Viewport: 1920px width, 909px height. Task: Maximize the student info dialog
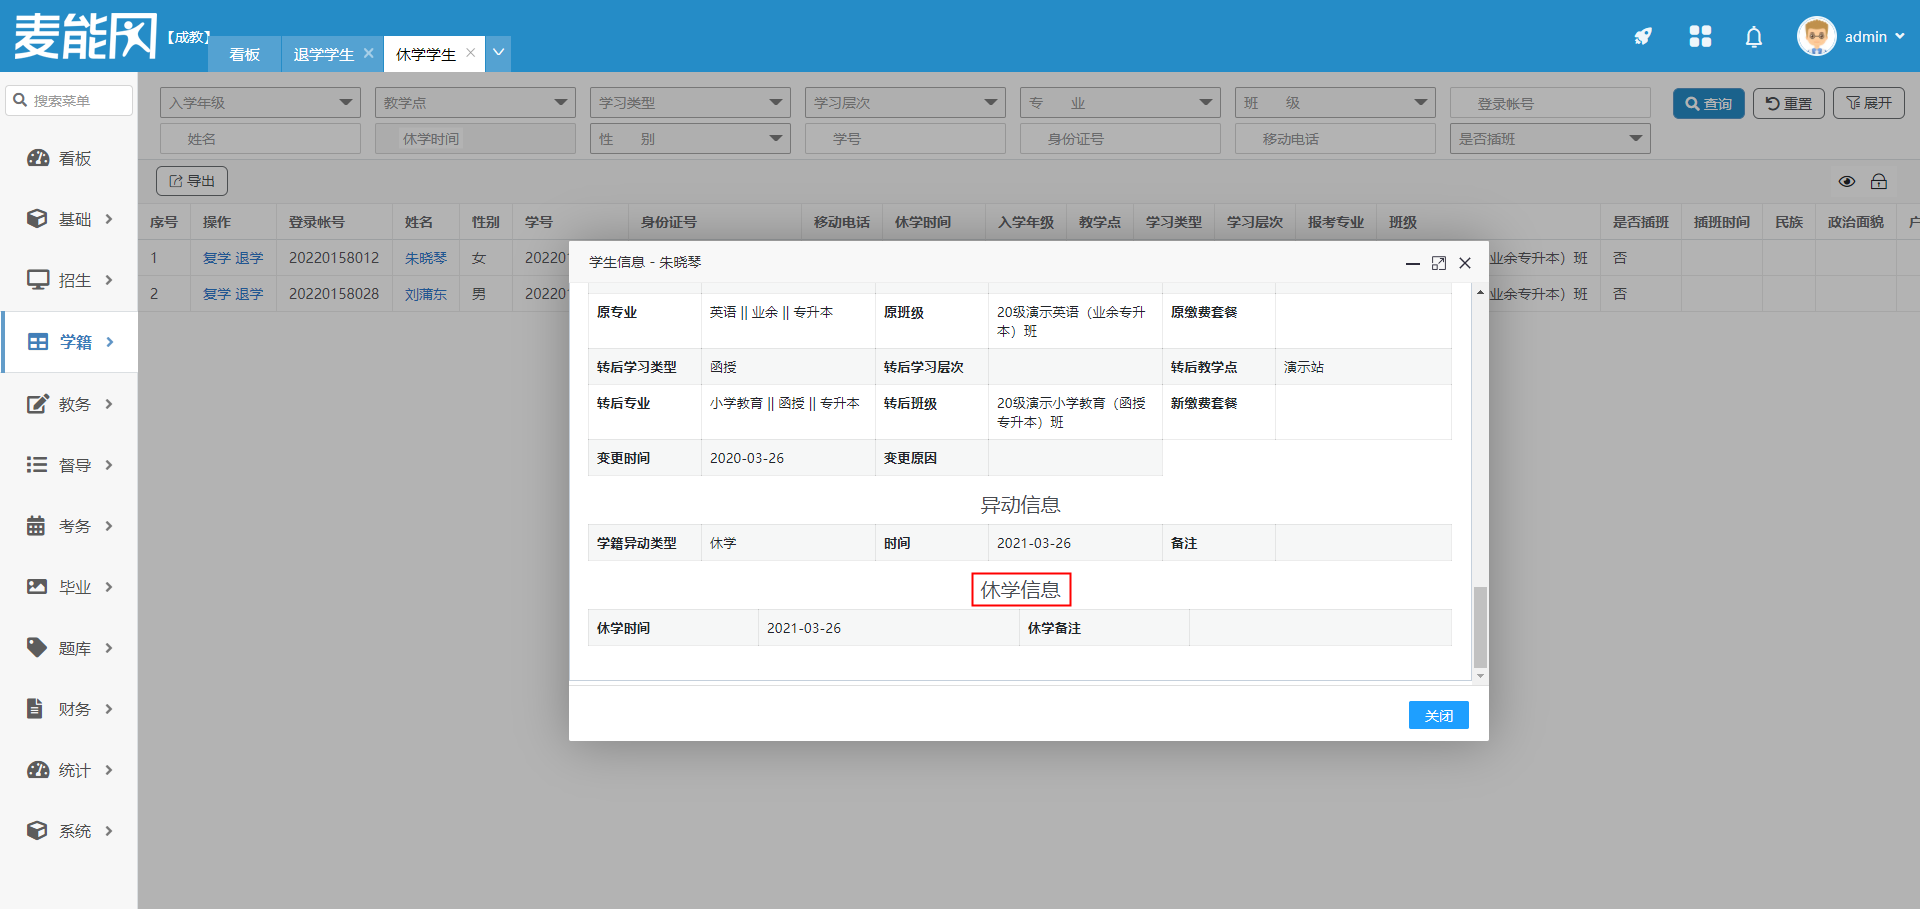point(1438,263)
